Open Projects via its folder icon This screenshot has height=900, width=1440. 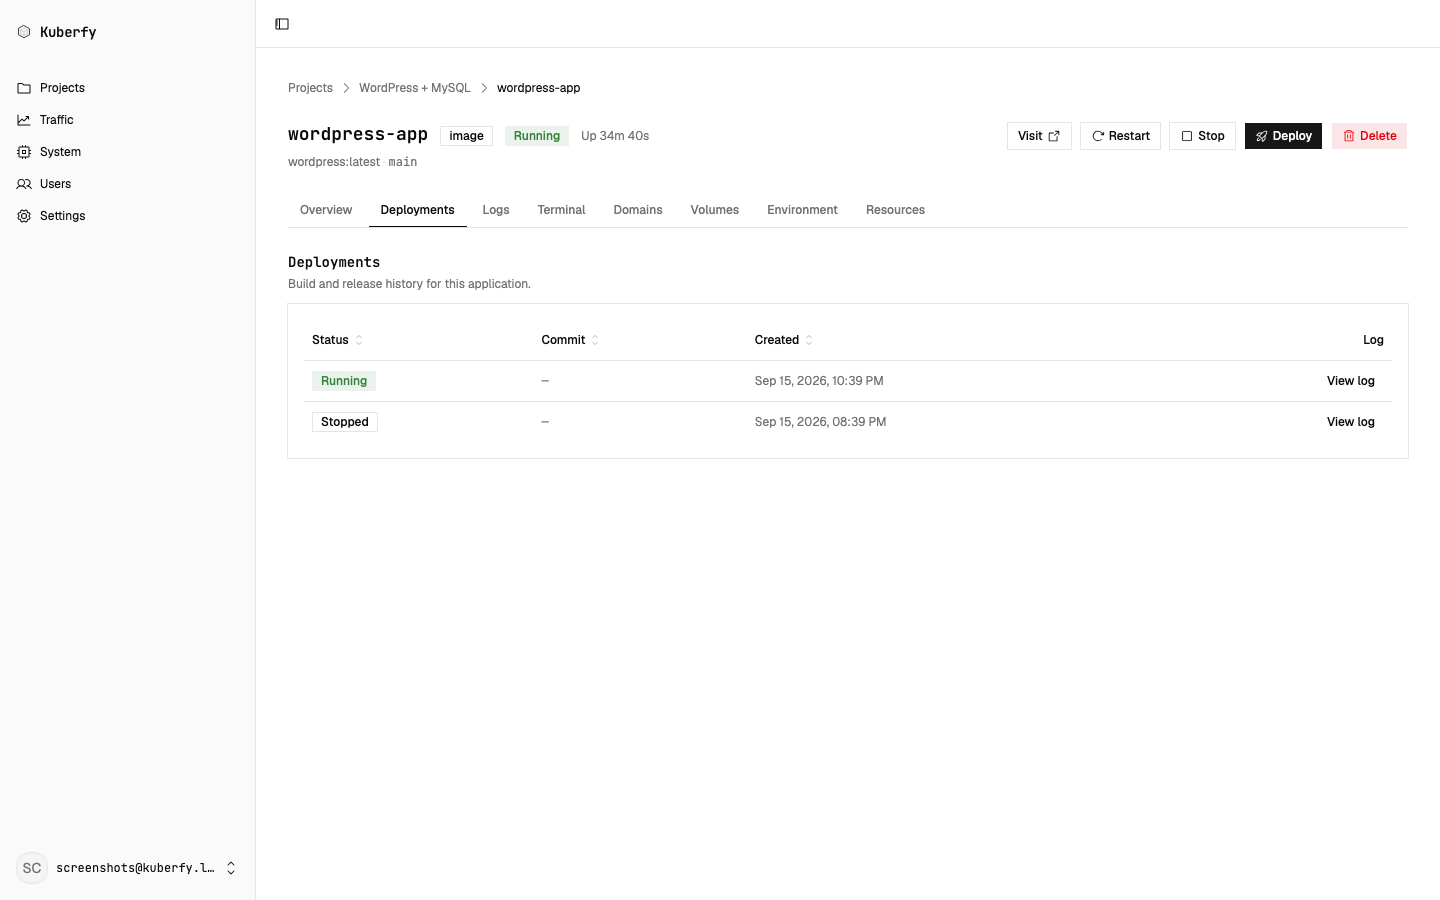[x=24, y=88]
